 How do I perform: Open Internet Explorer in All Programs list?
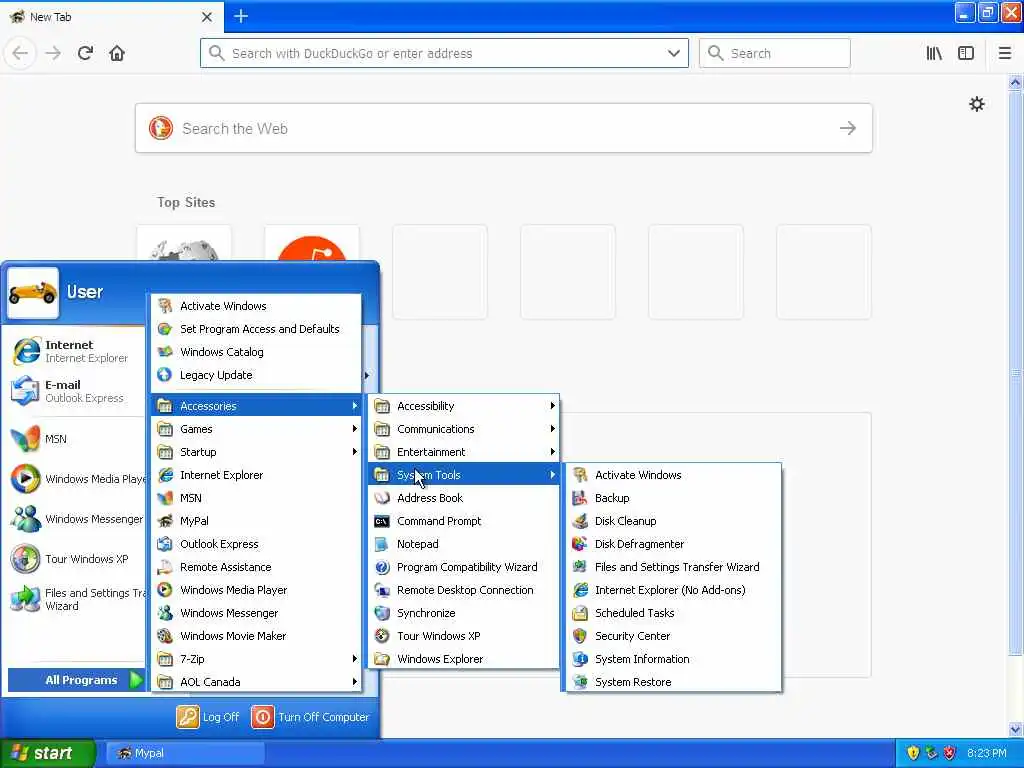(257, 475)
